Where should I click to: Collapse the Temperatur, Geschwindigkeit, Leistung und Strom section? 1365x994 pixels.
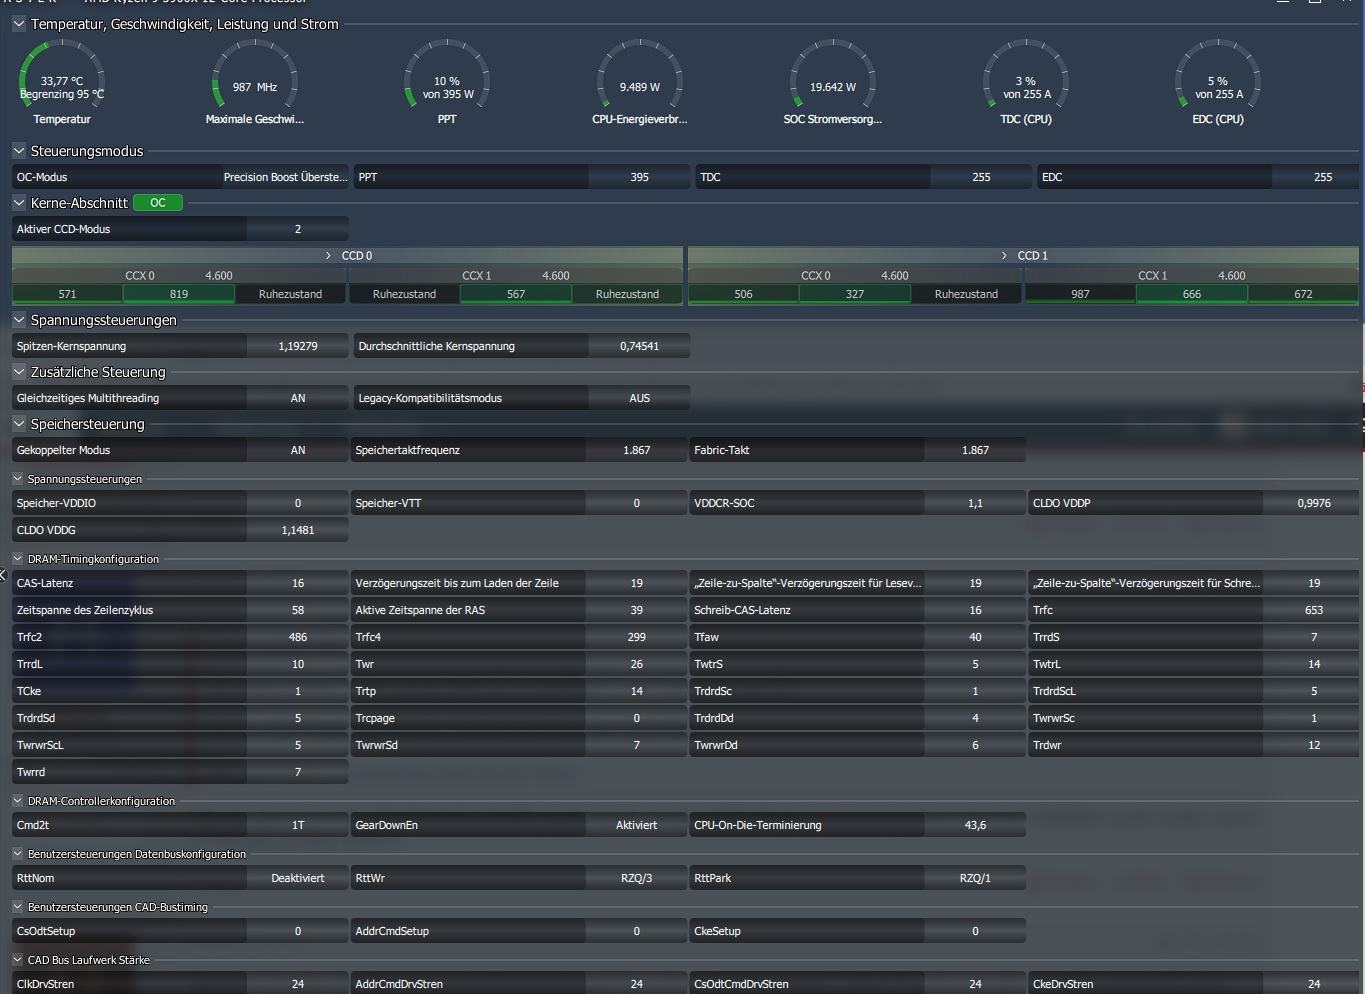point(18,24)
